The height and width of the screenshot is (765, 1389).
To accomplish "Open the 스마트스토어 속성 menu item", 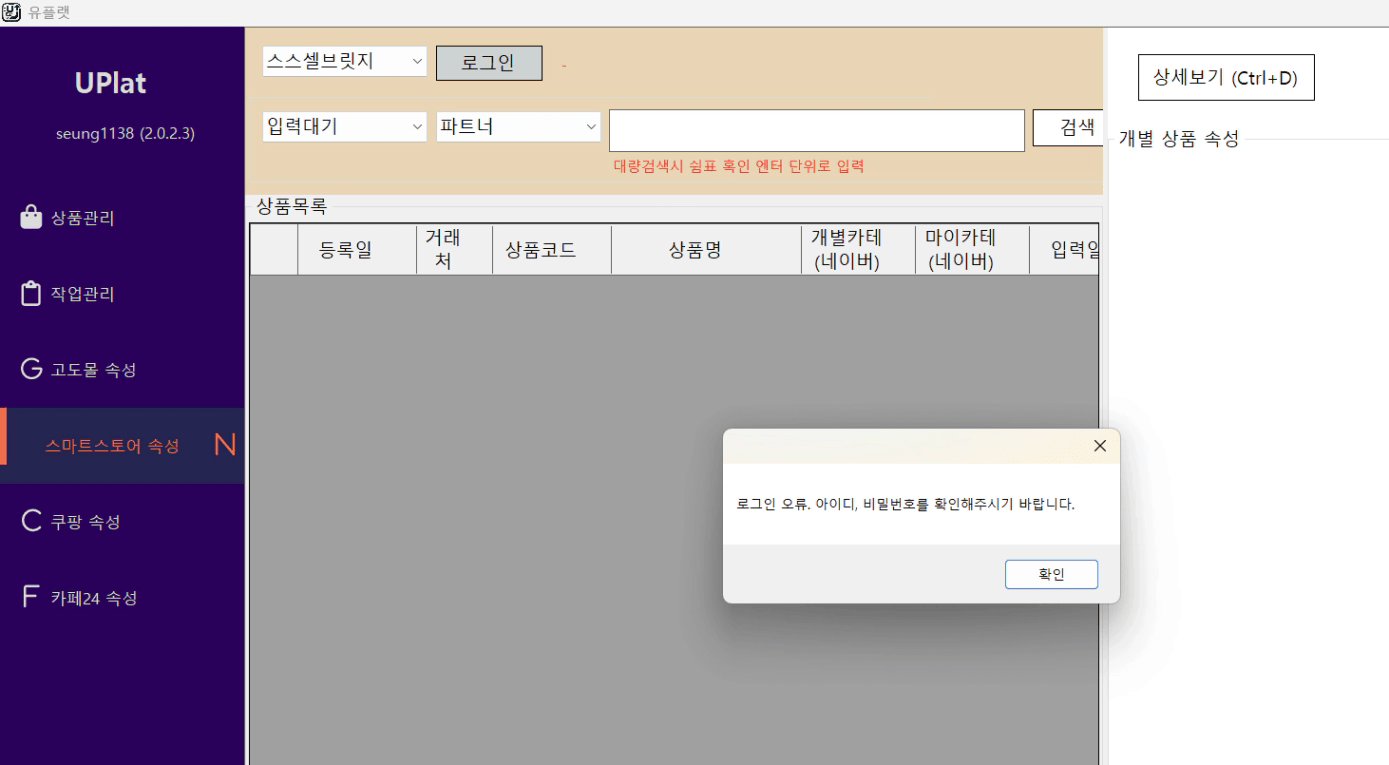I will point(112,446).
